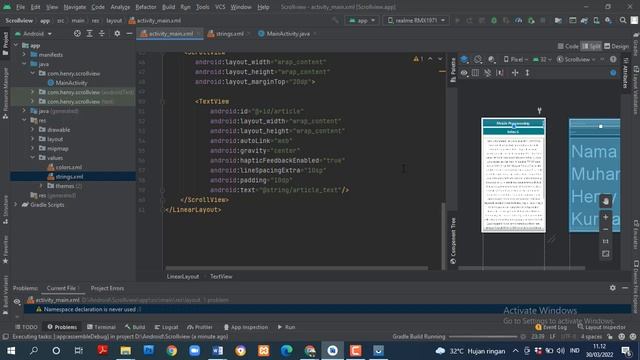This screenshot has height=360, width=640.
Task: Open the Profiler tool window
Action: 200,327
